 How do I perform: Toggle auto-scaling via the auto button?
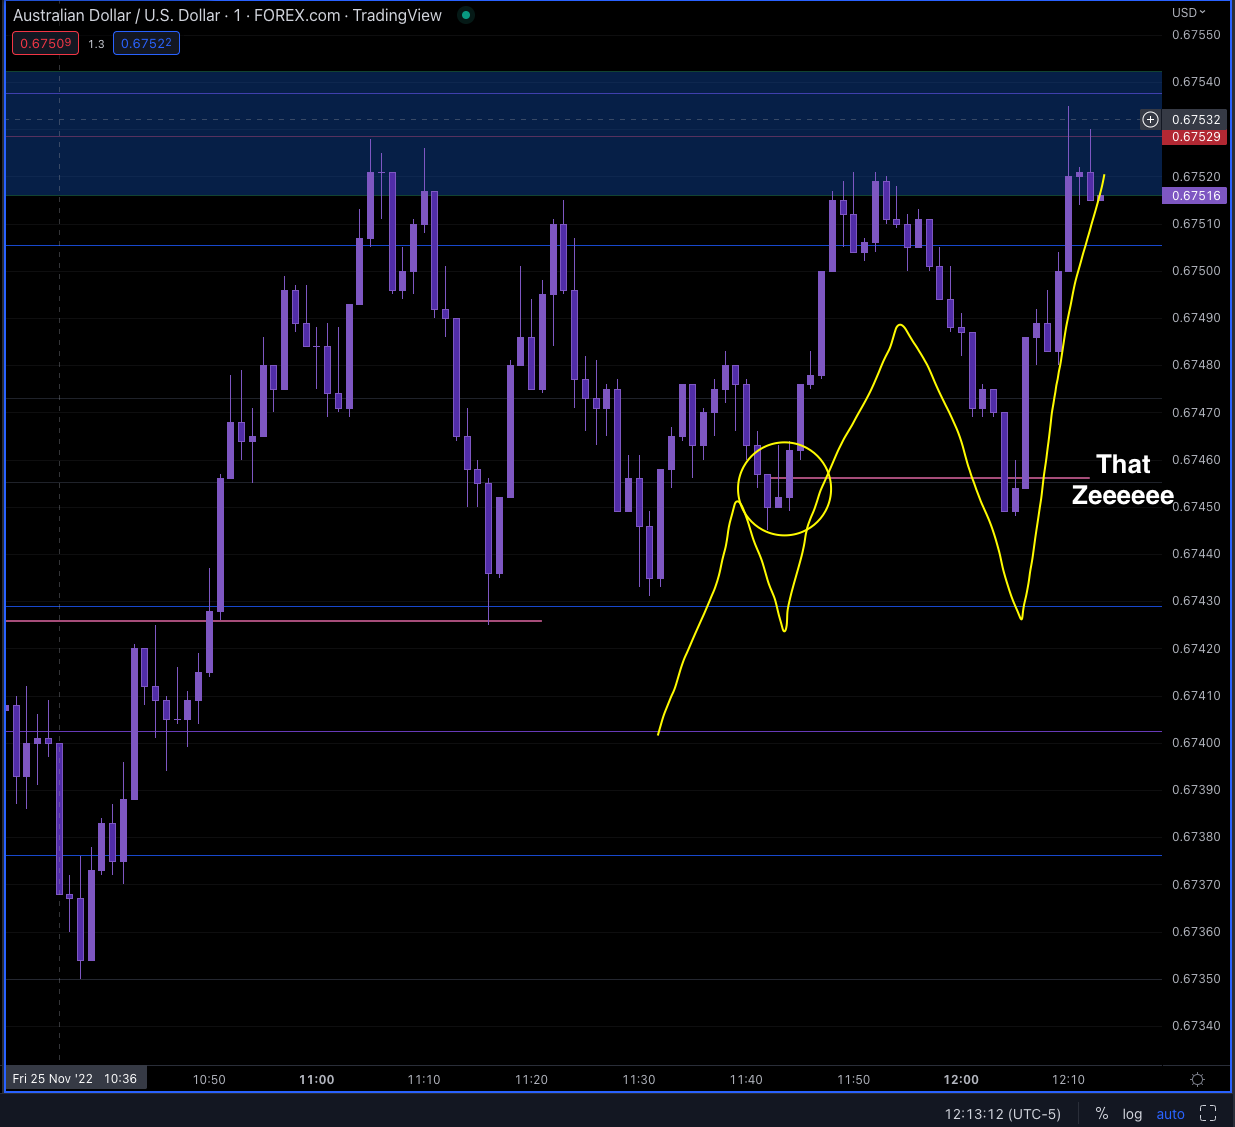[1170, 1113]
